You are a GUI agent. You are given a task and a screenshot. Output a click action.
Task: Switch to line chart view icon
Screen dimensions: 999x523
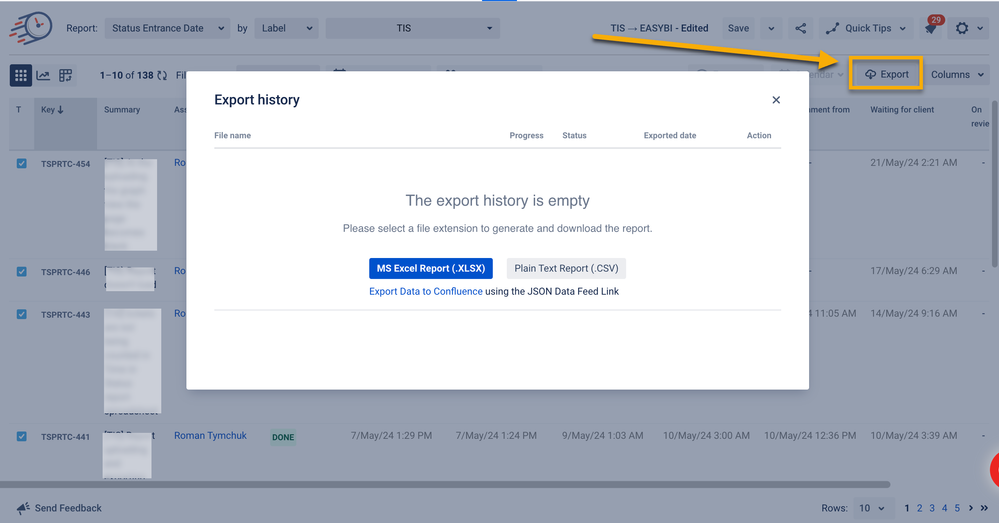(43, 75)
